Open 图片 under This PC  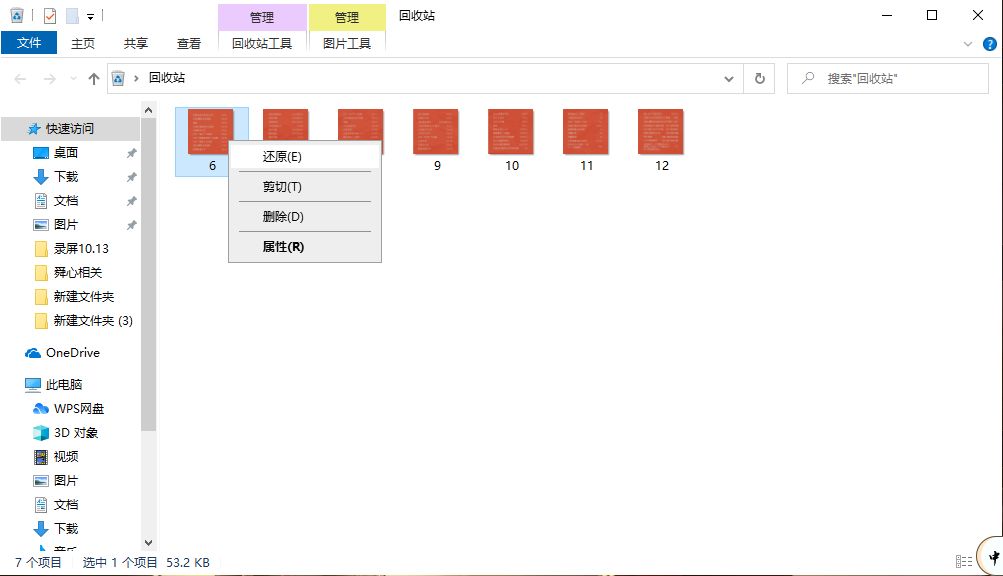click(66, 481)
